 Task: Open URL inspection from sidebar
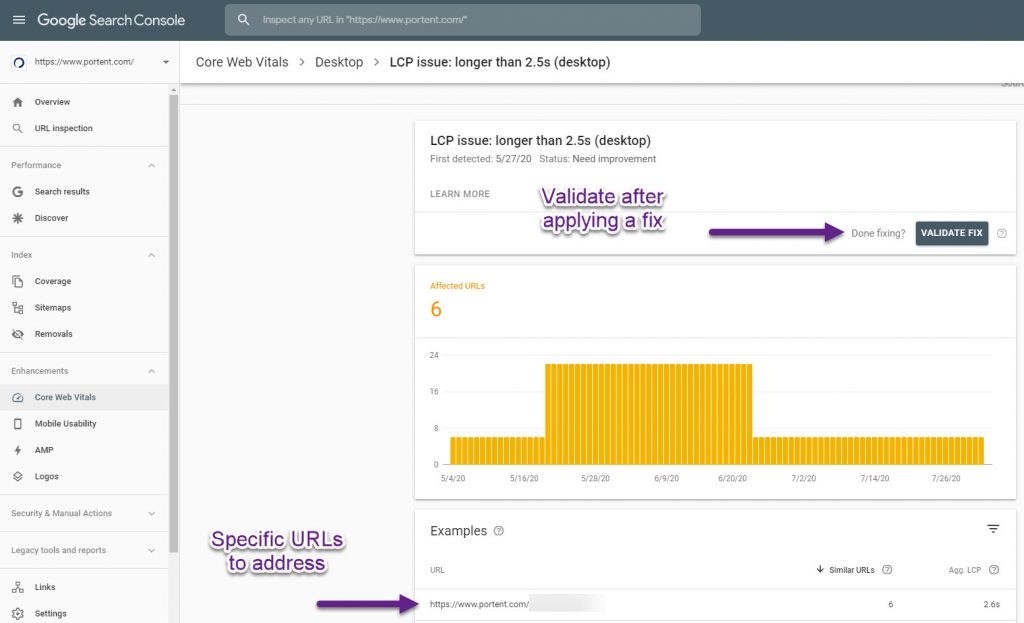pyautogui.click(x=84, y=128)
